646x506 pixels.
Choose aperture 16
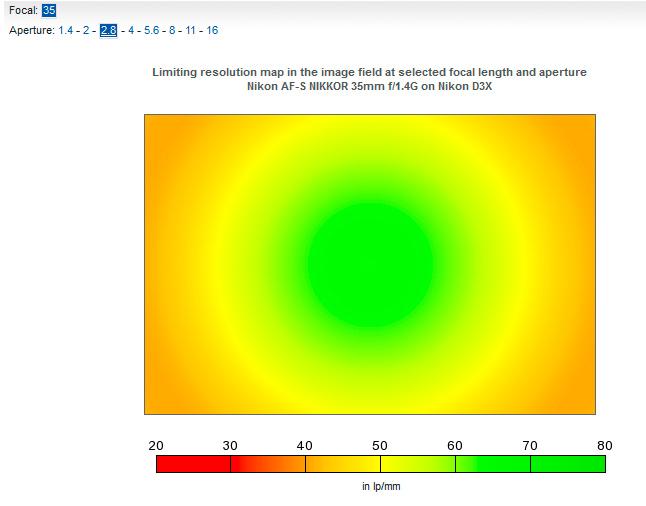coord(212,30)
